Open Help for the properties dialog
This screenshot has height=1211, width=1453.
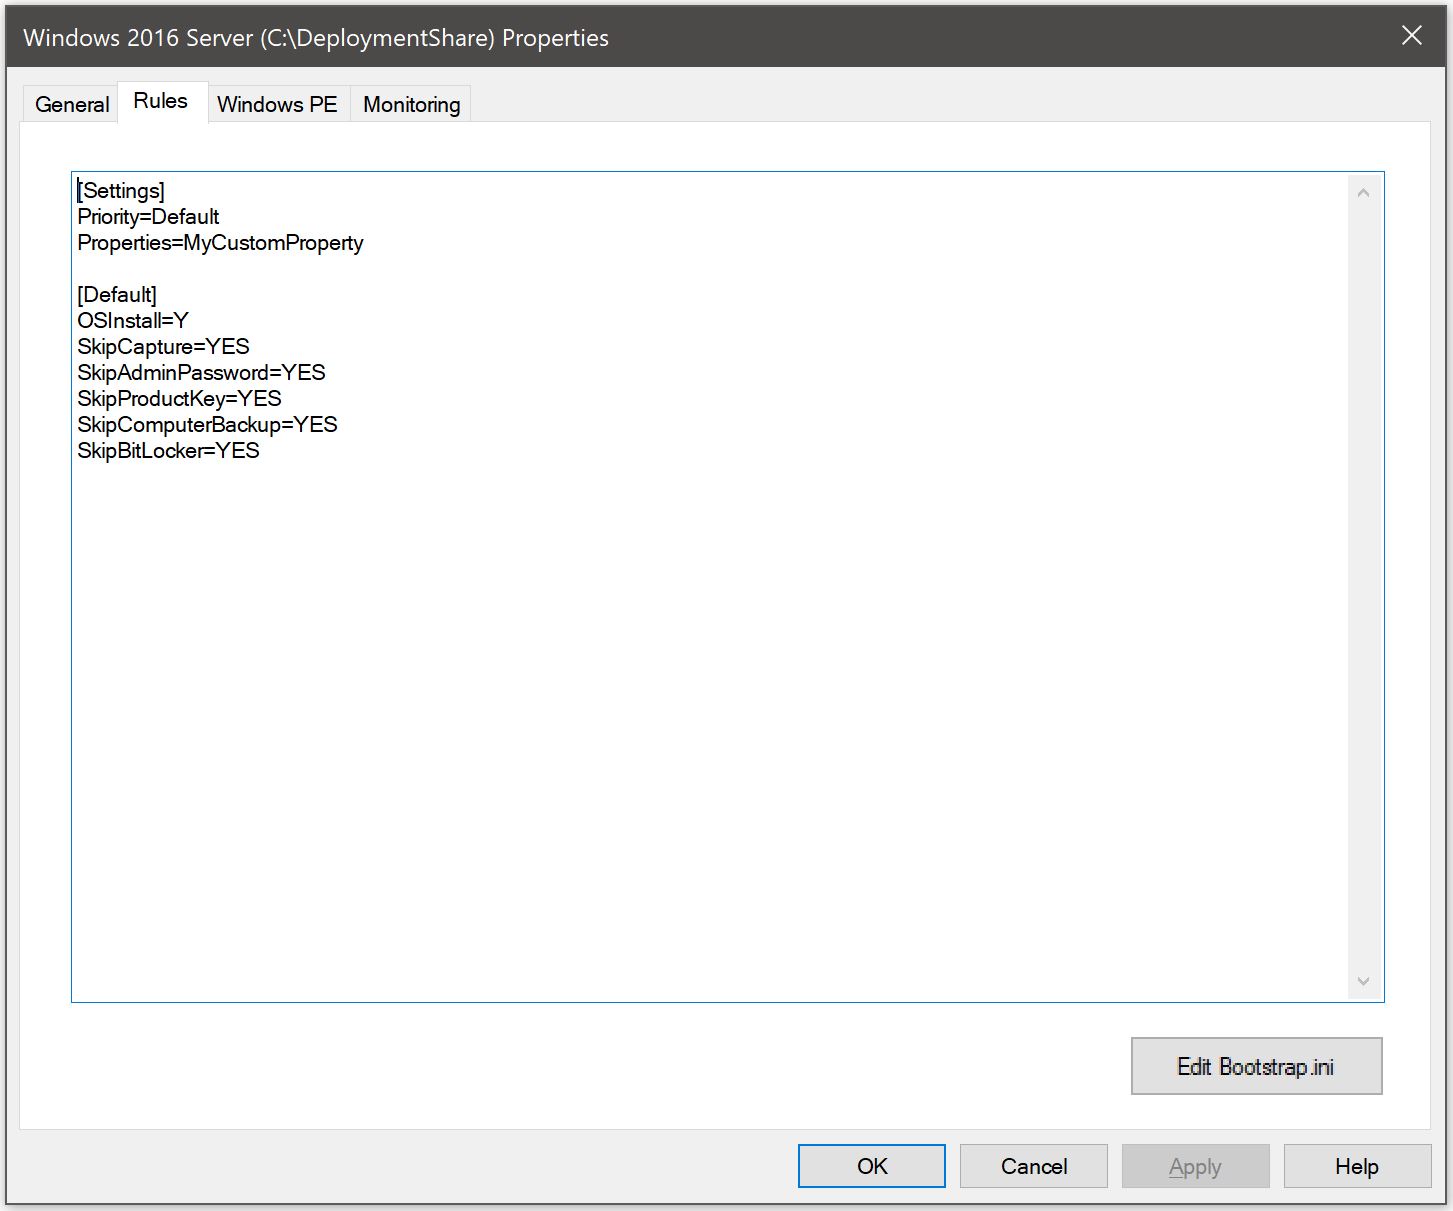click(x=1356, y=1166)
